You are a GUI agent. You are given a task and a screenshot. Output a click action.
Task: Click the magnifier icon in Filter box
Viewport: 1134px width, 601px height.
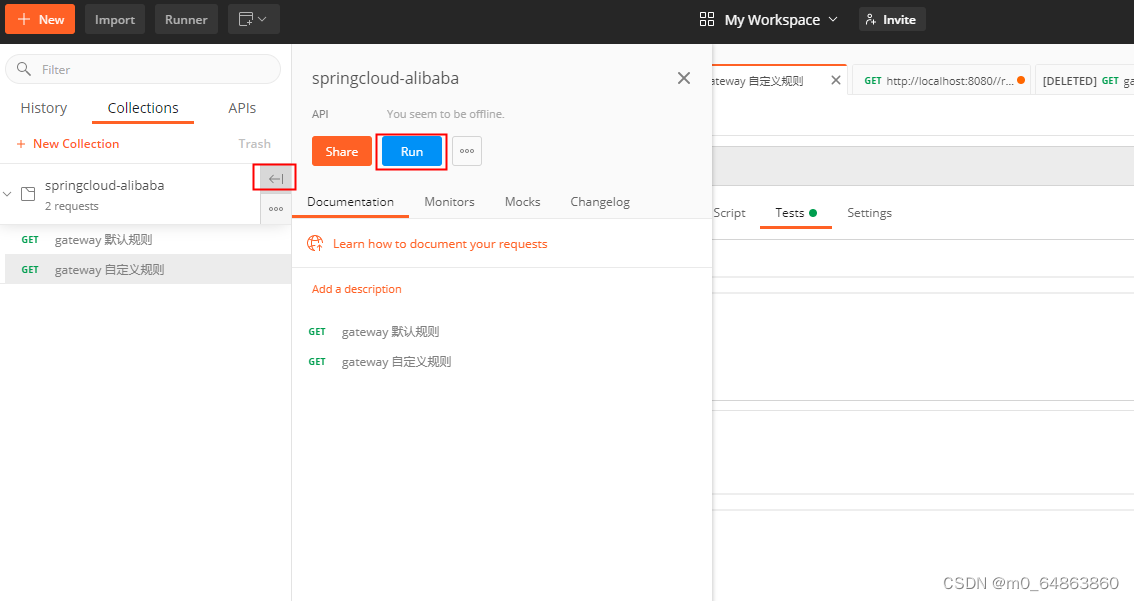pyautogui.click(x=24, y=69)
